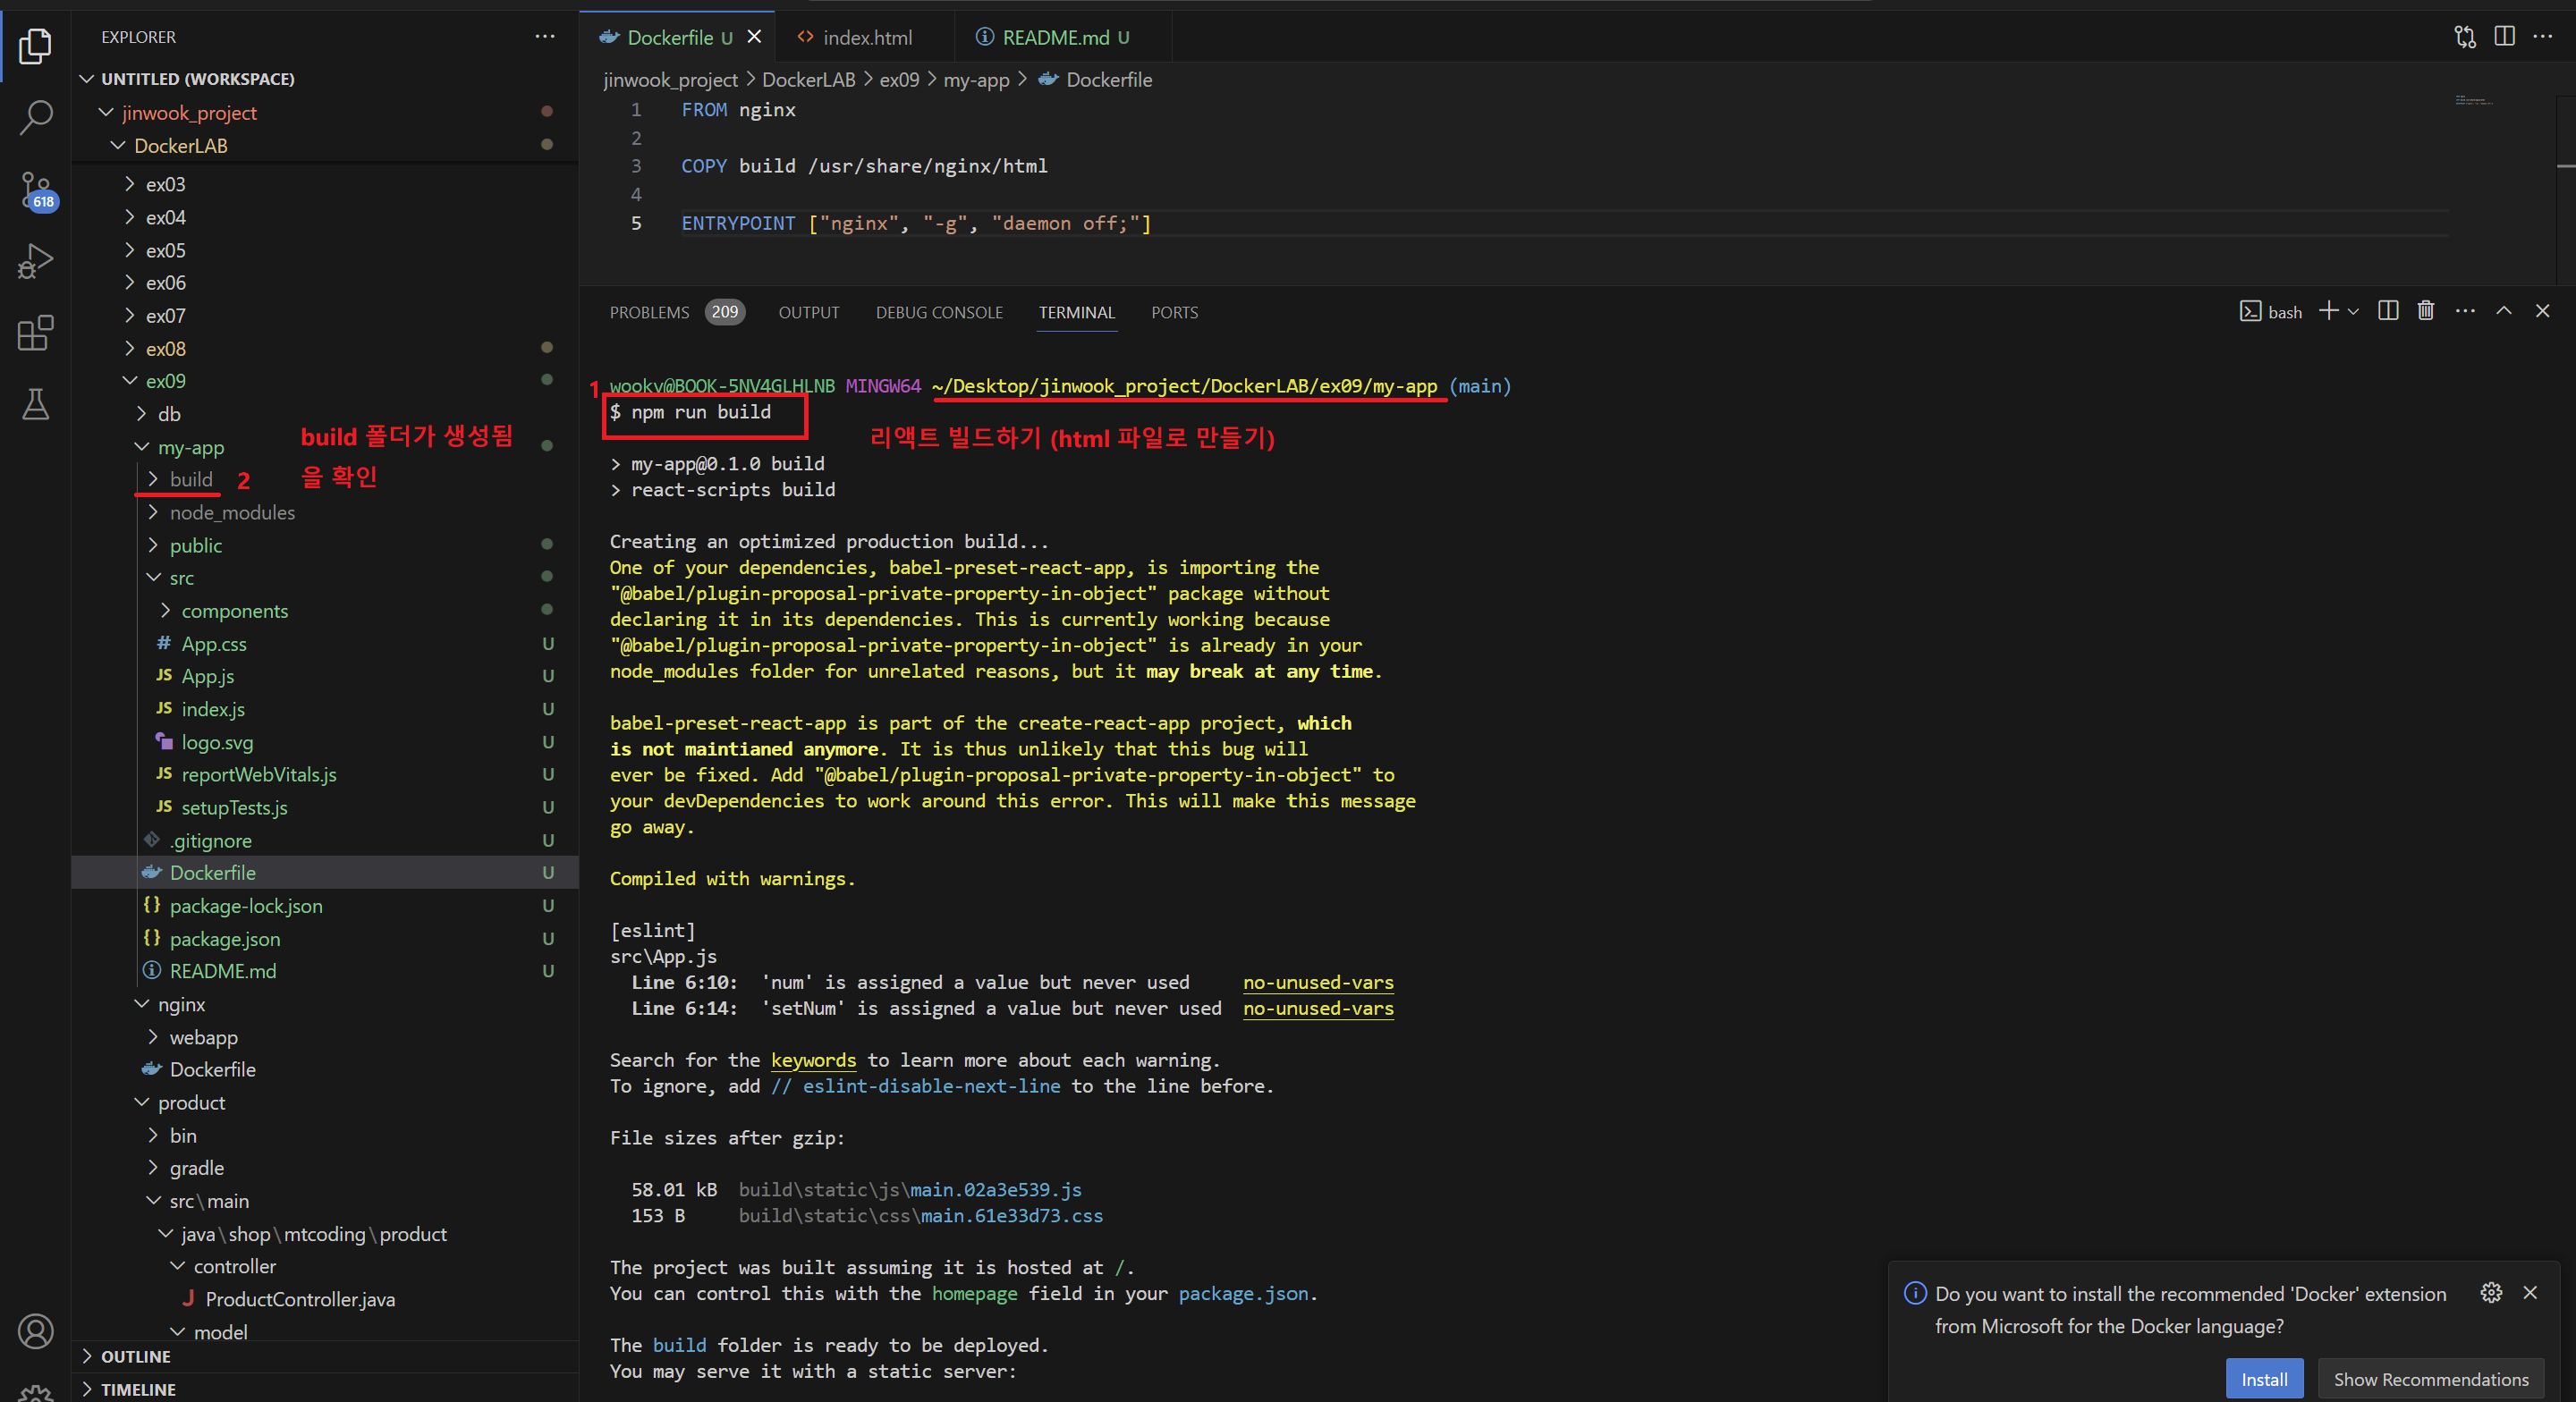Switch to the PROBLEMS panel tab
This screenshot has height=1402, width=2576.
[x=649, y=312]
